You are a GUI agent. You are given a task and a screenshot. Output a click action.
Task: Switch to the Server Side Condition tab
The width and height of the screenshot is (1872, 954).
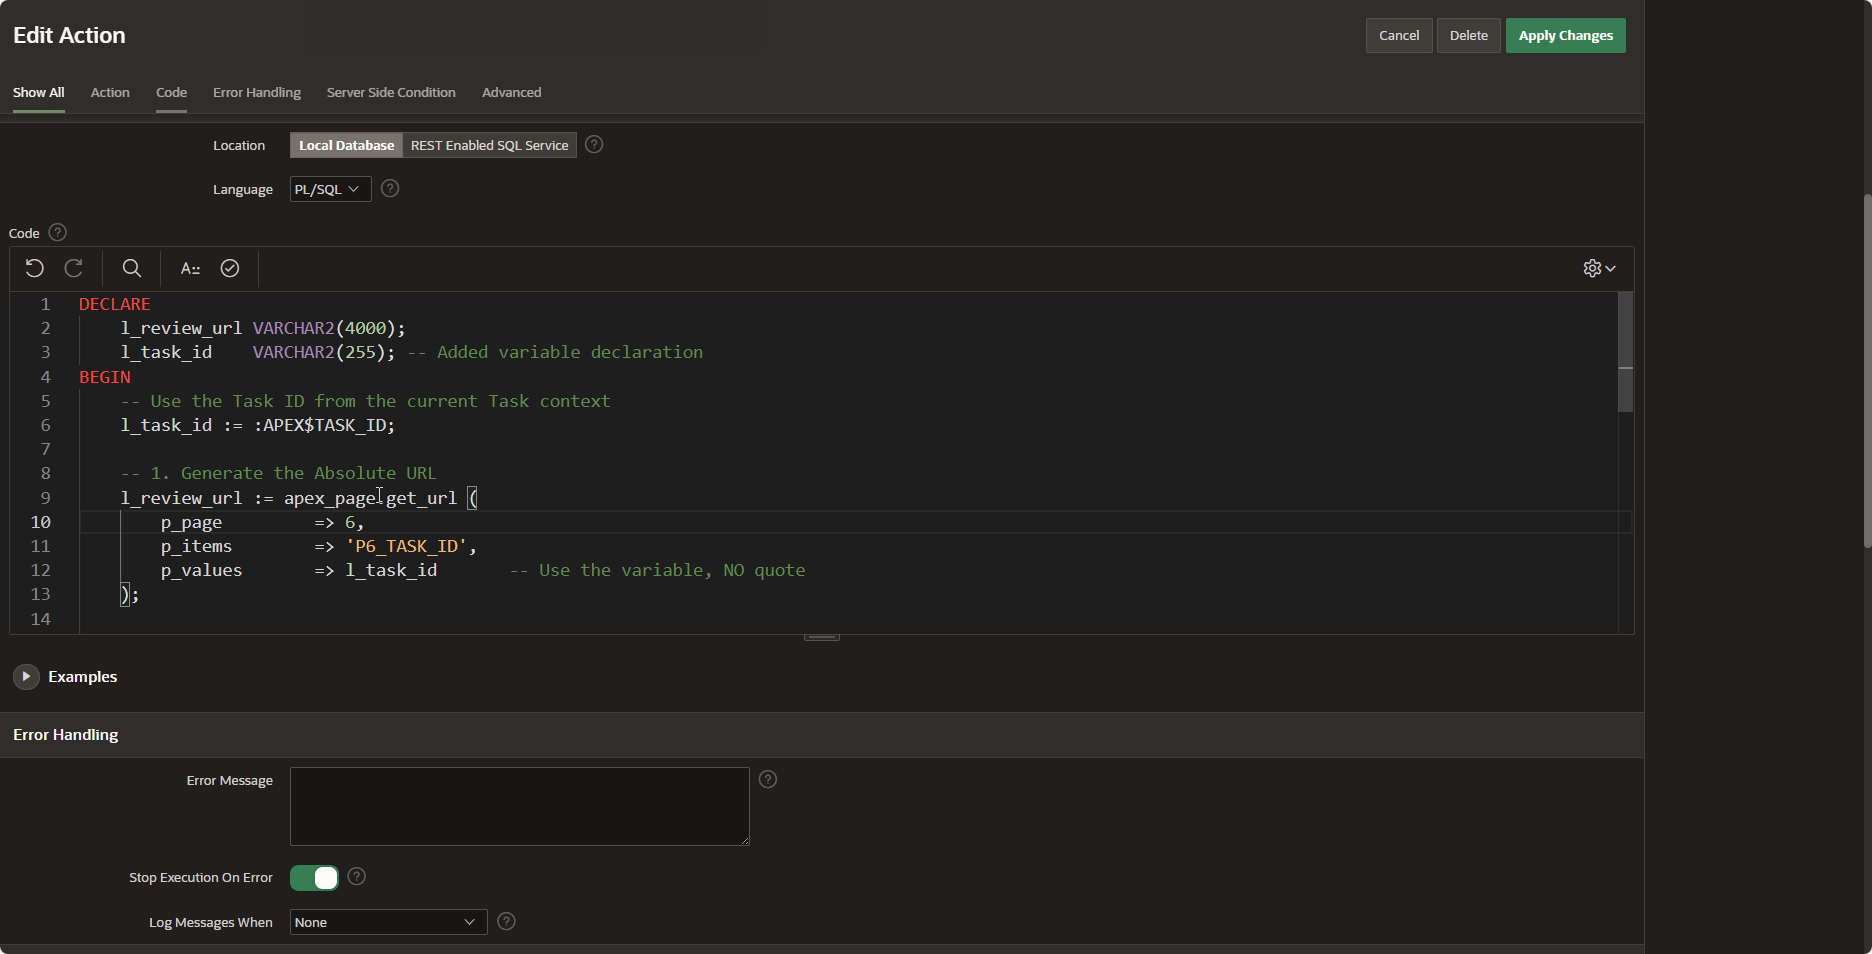point(391,93)
